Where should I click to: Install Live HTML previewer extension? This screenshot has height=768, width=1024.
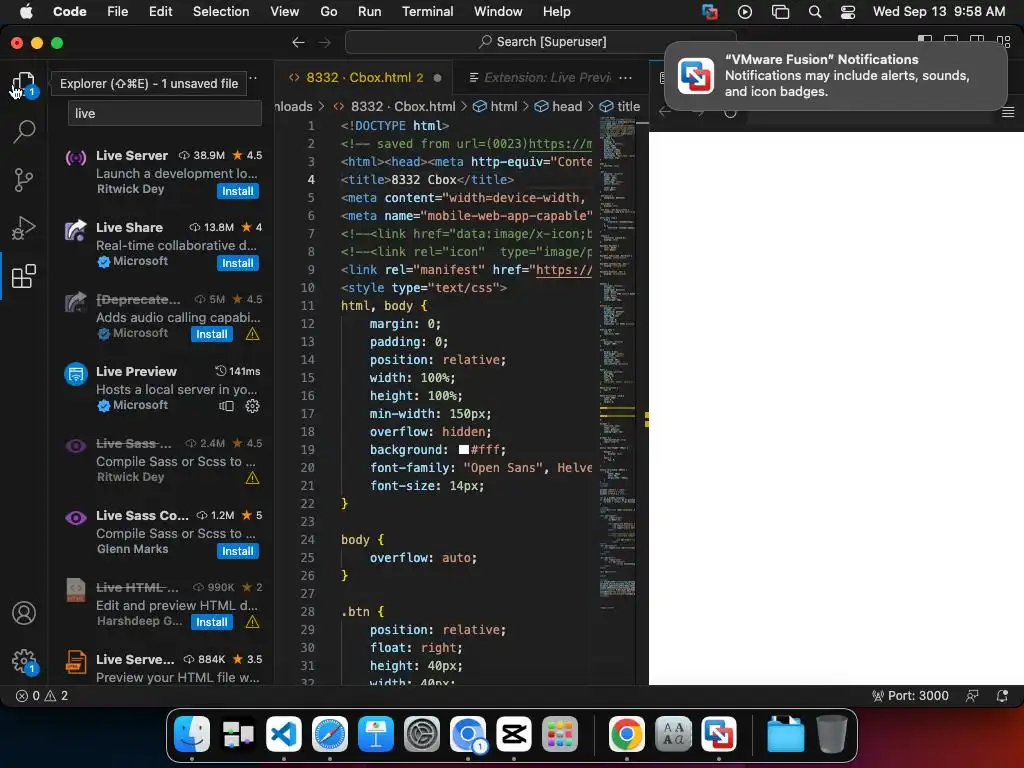tap(212, 622)
